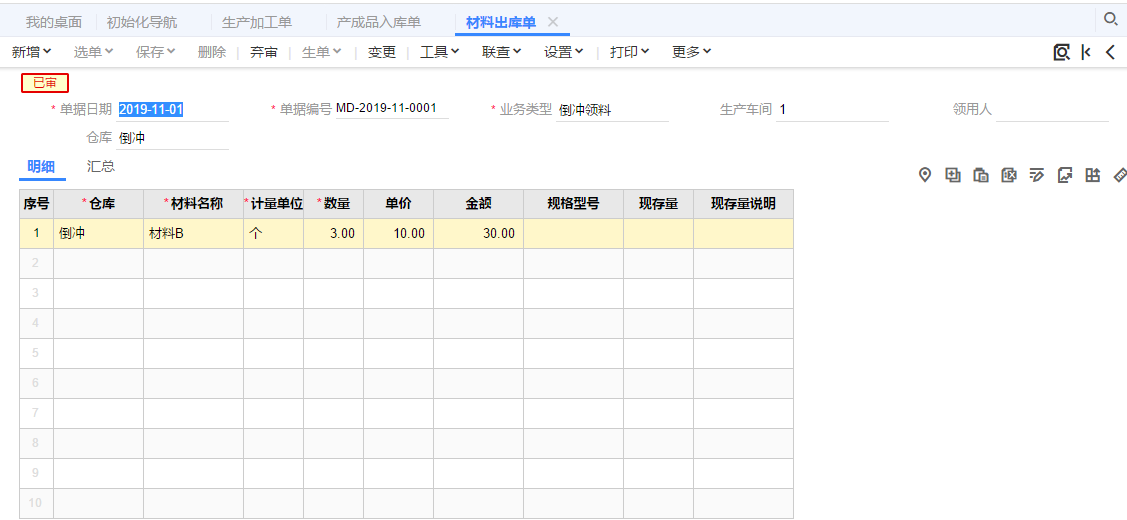
Task: Go to previous record with < arrow
Action: [1110, 52]
